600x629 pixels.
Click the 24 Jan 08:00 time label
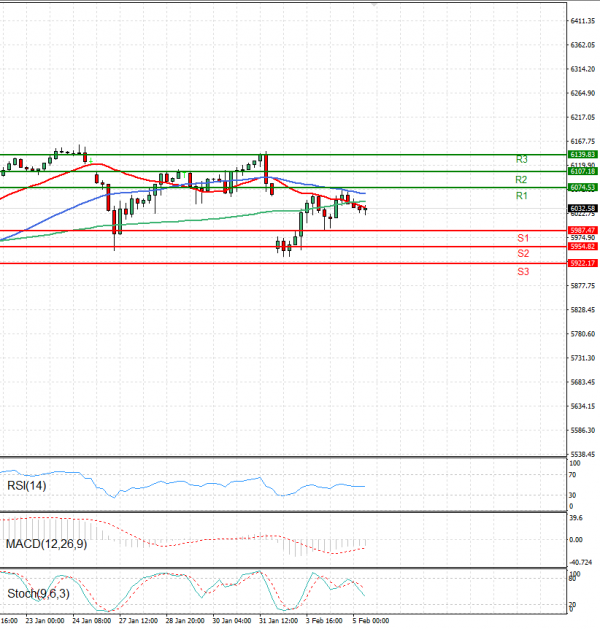92,621
